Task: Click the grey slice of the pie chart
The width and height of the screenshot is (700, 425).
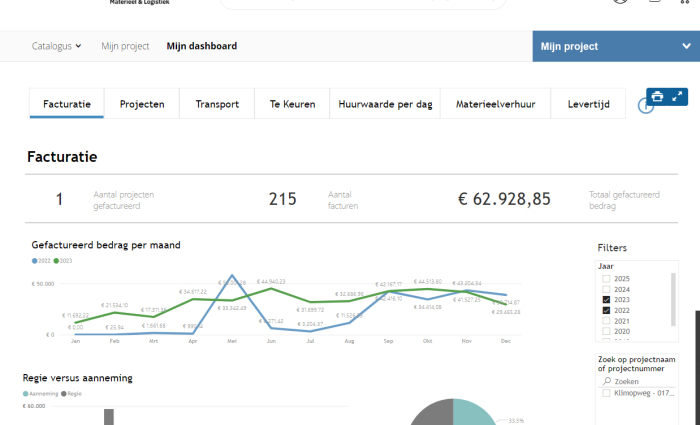Action: (434, 413)
